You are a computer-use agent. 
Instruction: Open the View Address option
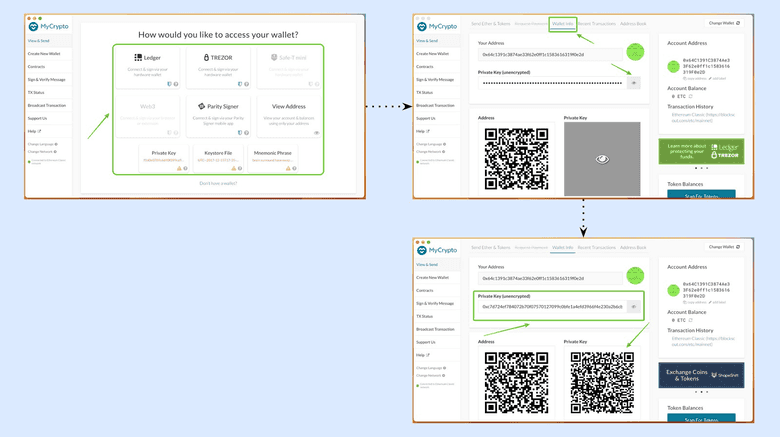(288, 111)
